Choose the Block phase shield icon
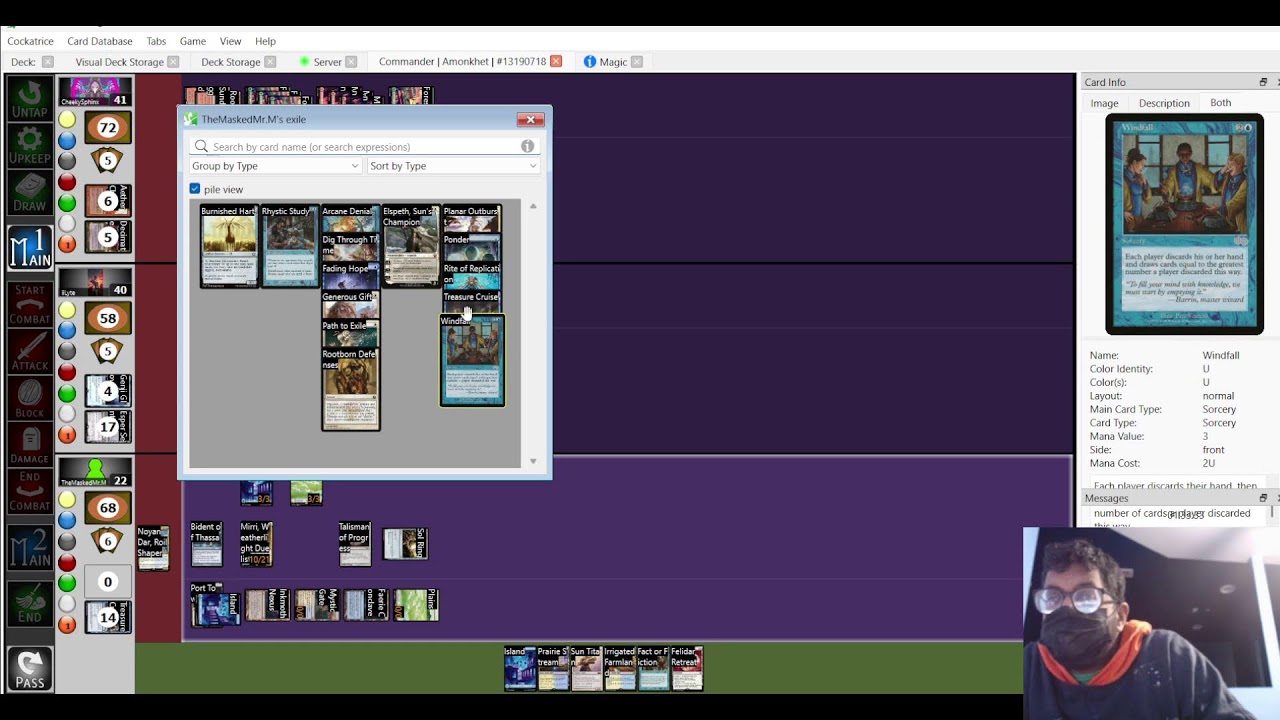1280x720 pixels. pyautogui.click(x=30, y=398)
